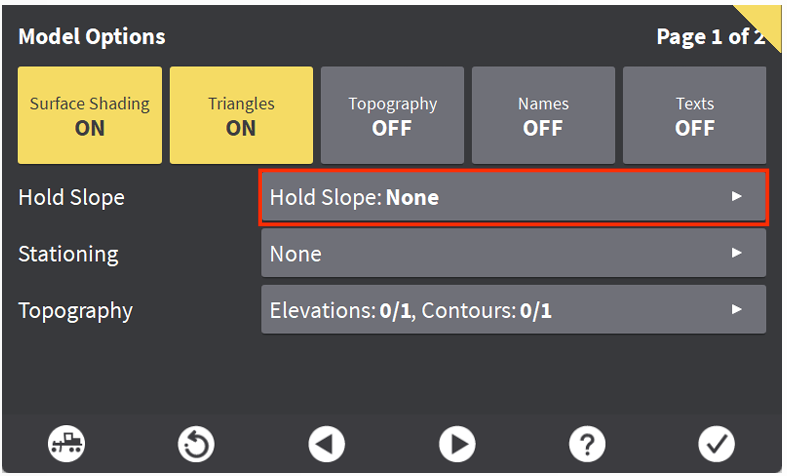Go to next page with right arrow
Viewport: 787px width, 476px height.
pos(457,443)
